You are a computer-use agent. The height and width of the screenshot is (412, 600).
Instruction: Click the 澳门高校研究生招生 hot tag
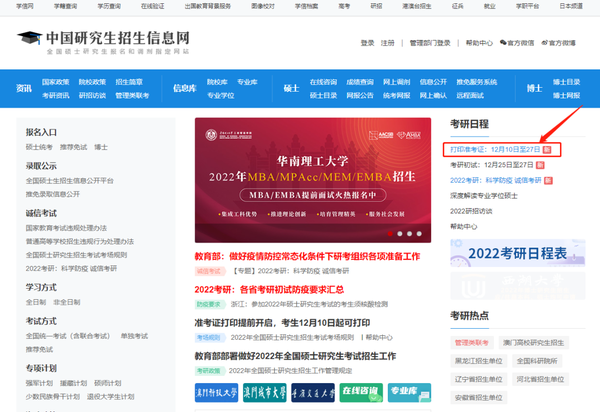tap(533, 342)
